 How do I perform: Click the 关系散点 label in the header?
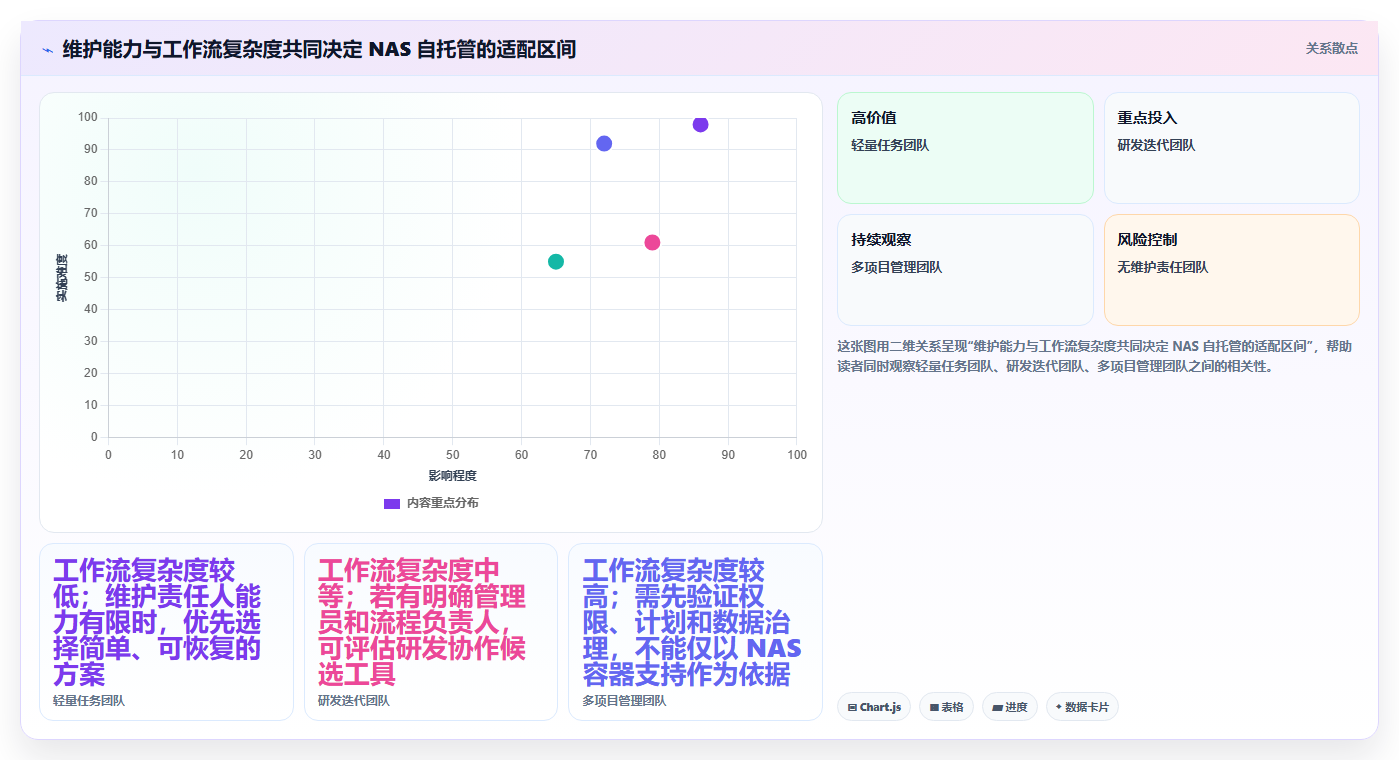[1331, 48]
